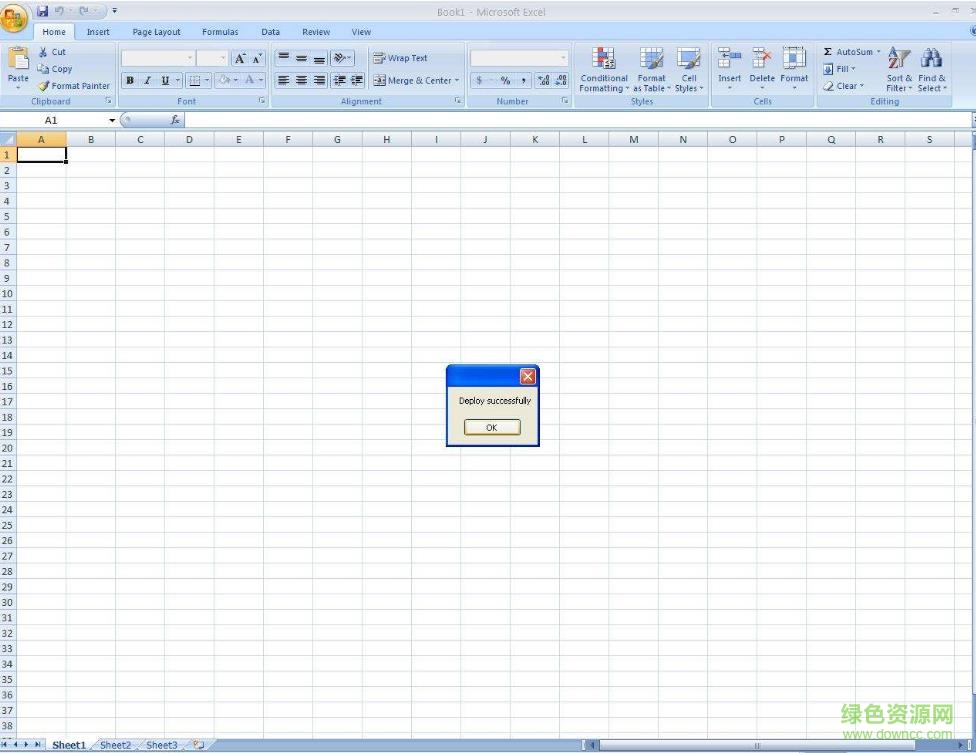Pick the Fill Color swatch
This screenshot has width=976, height=753.
point(224,80)
